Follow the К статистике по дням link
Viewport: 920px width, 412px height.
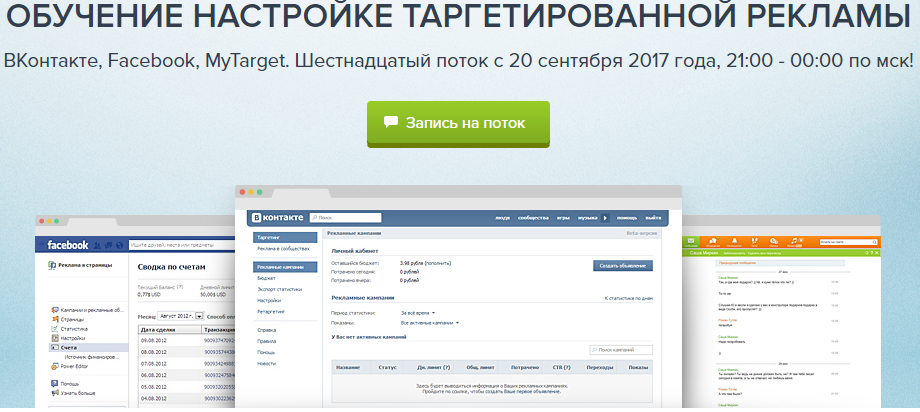[x=629, y=298]
